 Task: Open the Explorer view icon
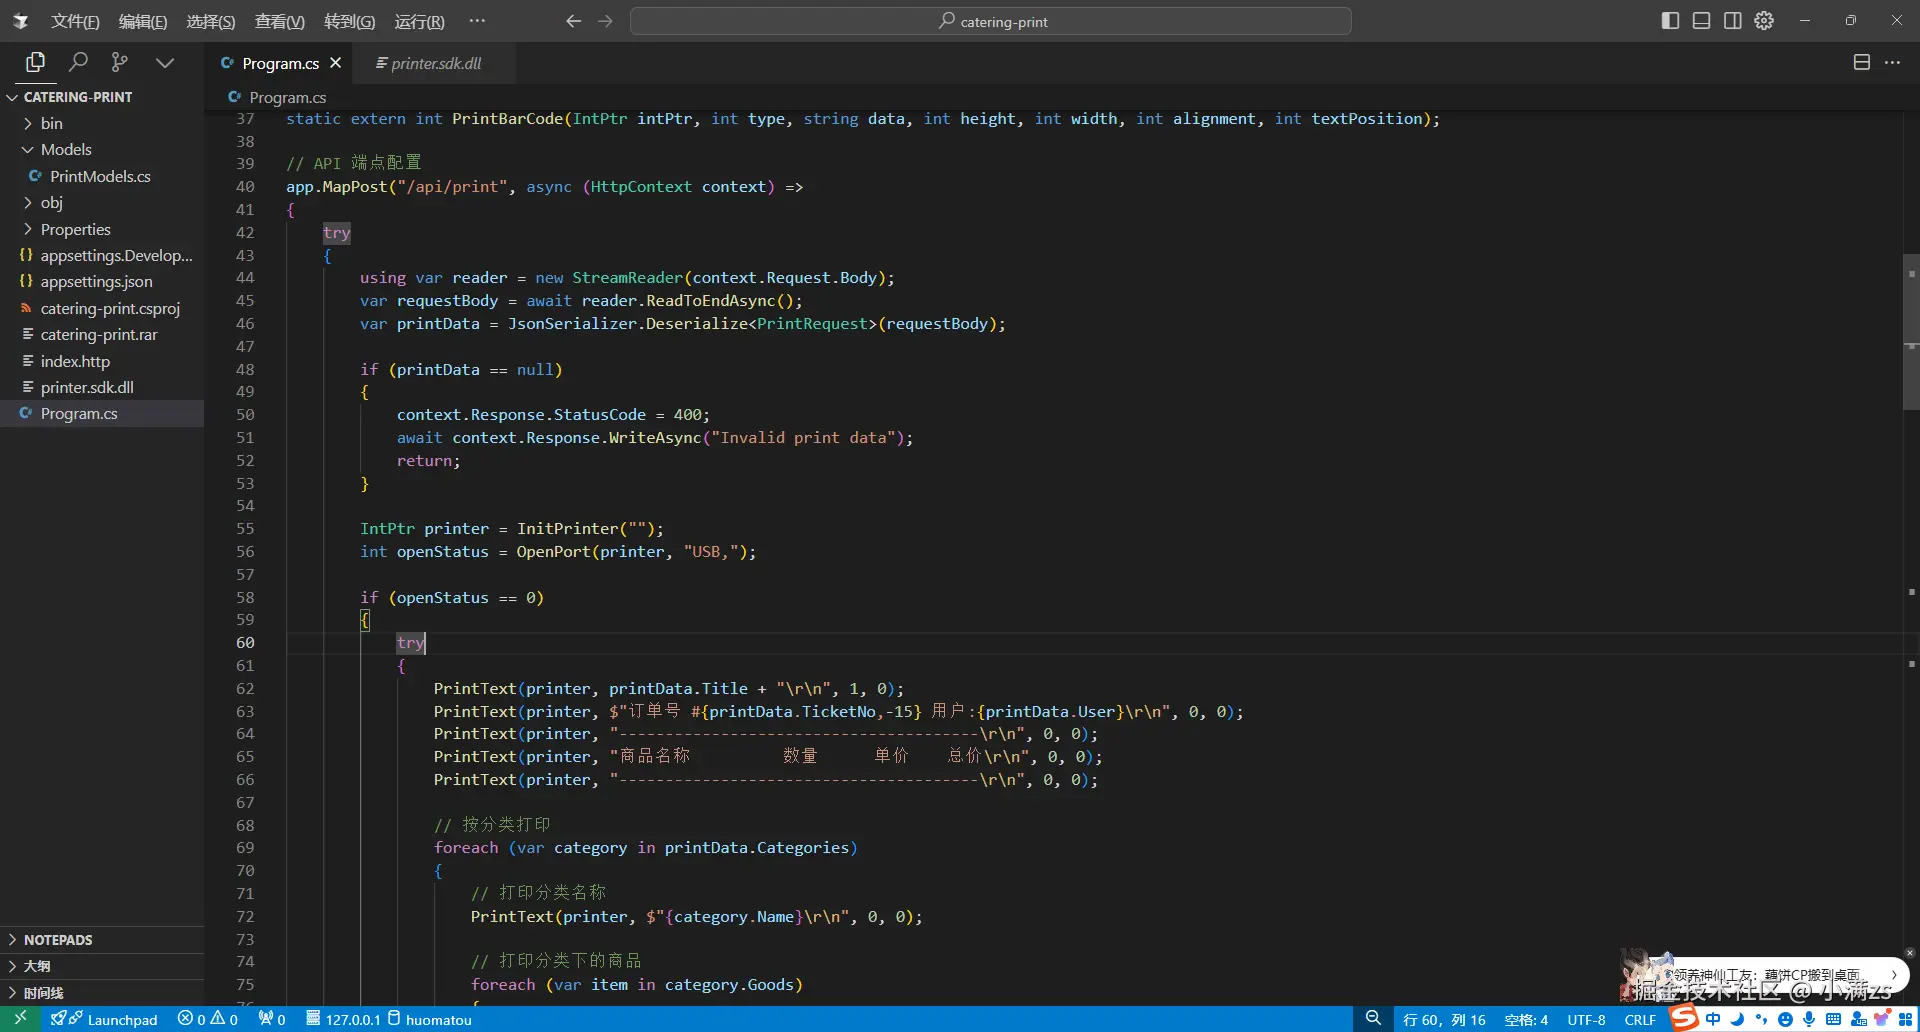click(36, 62)
